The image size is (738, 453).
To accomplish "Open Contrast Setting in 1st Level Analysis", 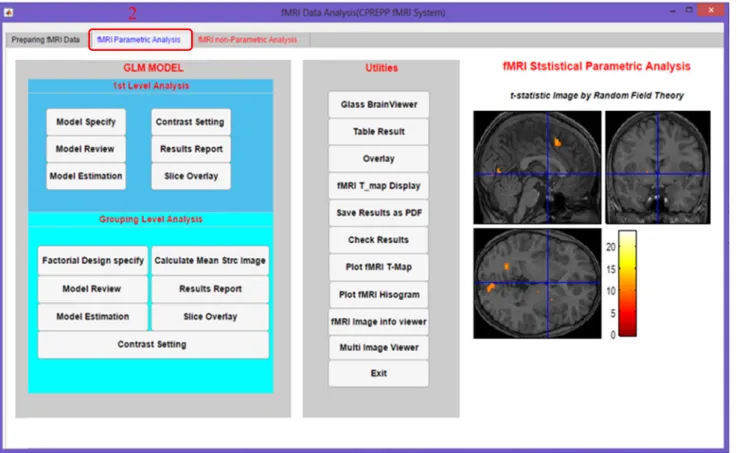I will (x=191, y=122).
